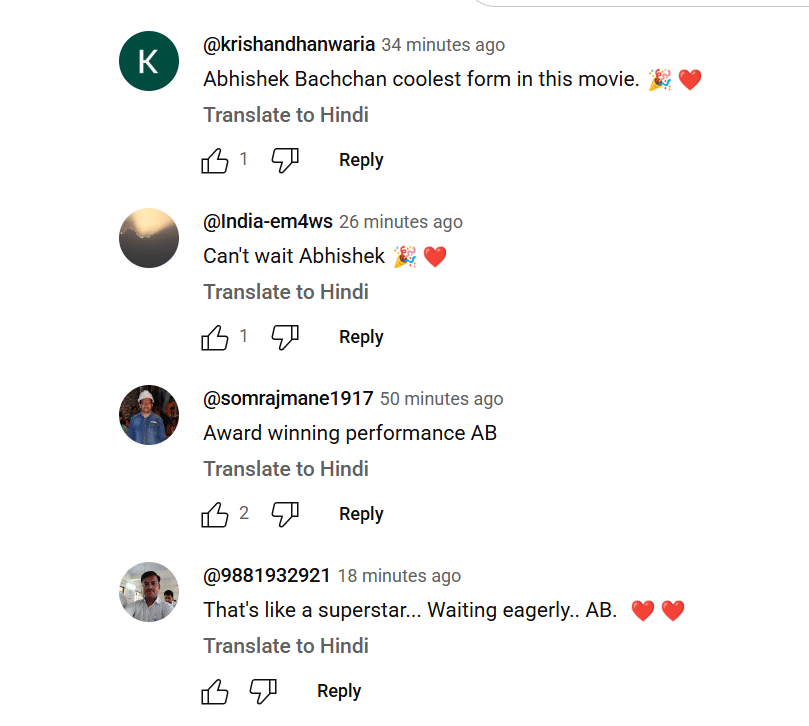Dislike the 'That's like a superstar' comment
This screenshot has width=809, height=726.
(263, 691)
